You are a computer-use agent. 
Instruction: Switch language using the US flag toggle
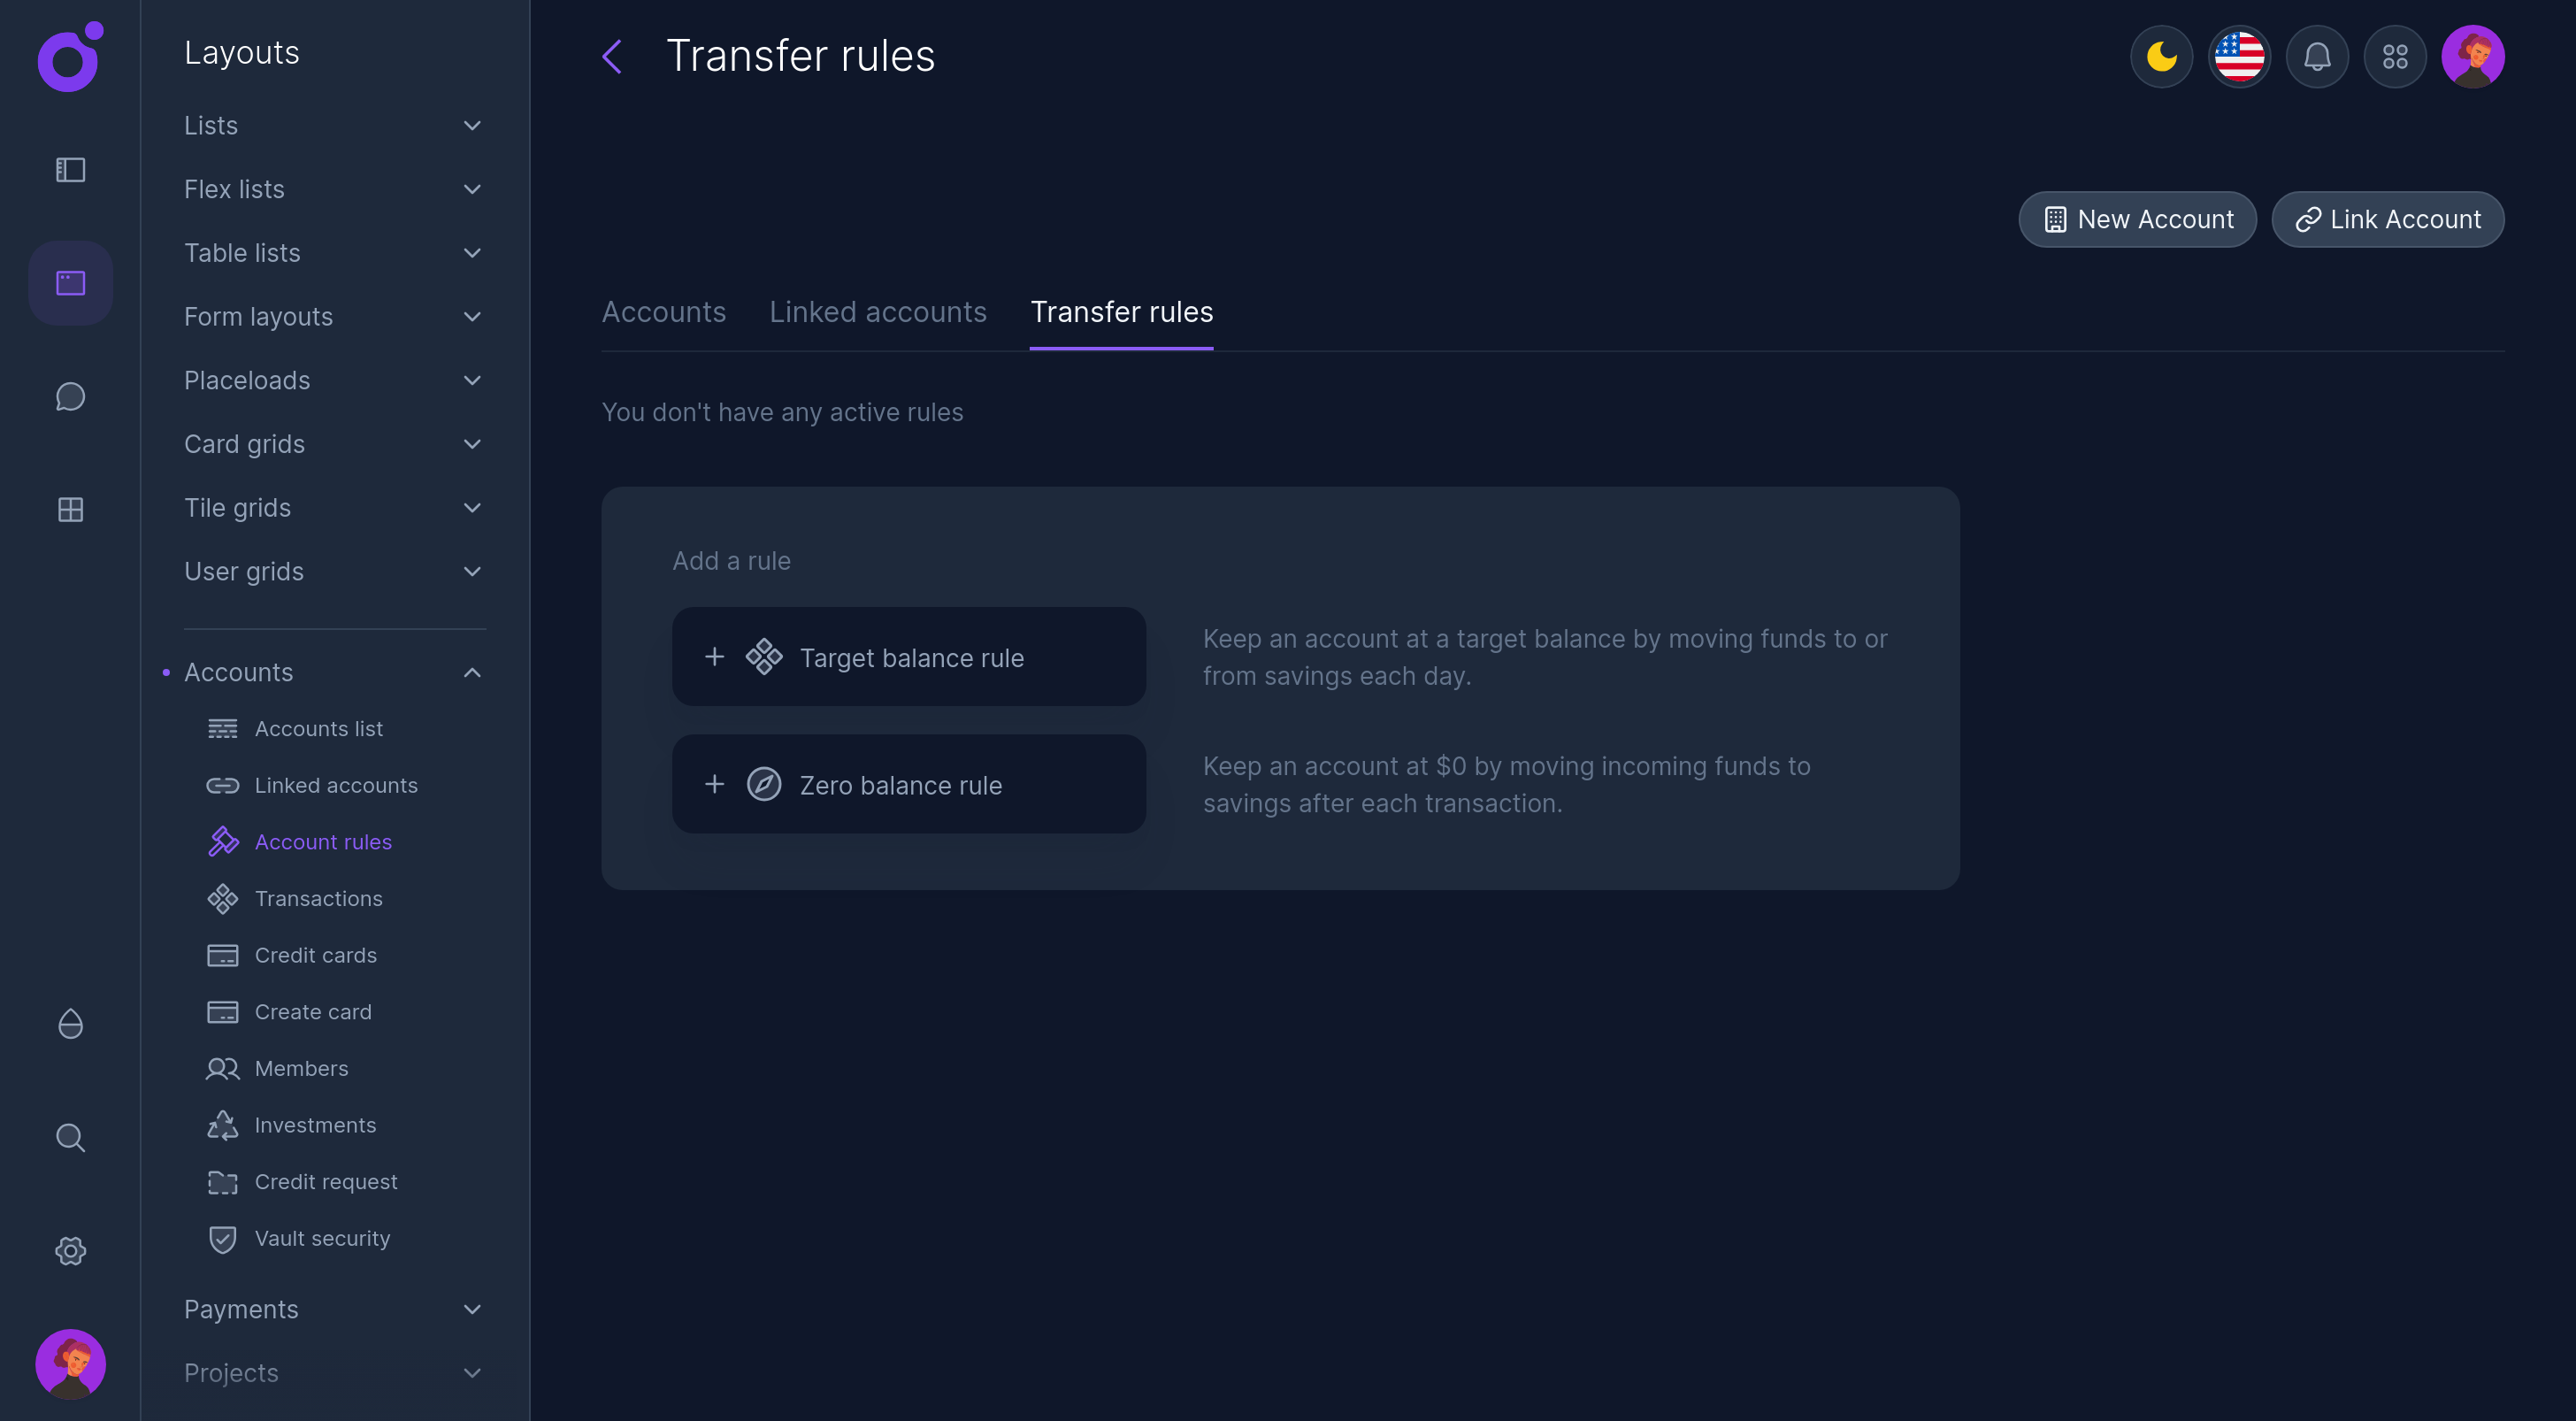click(2239, 57)
